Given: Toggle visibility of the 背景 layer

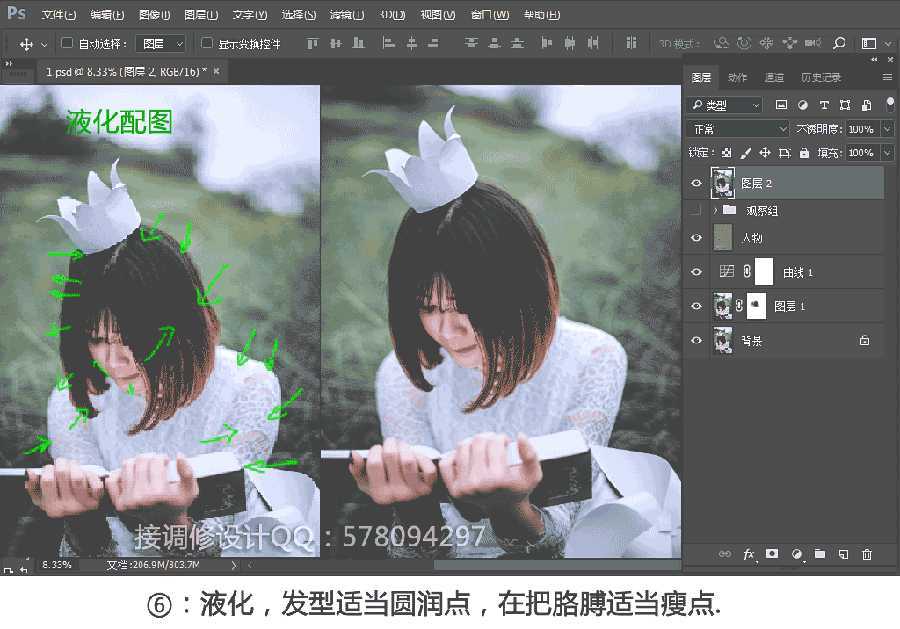Looking at the screenshot, I should pos(697,340).
